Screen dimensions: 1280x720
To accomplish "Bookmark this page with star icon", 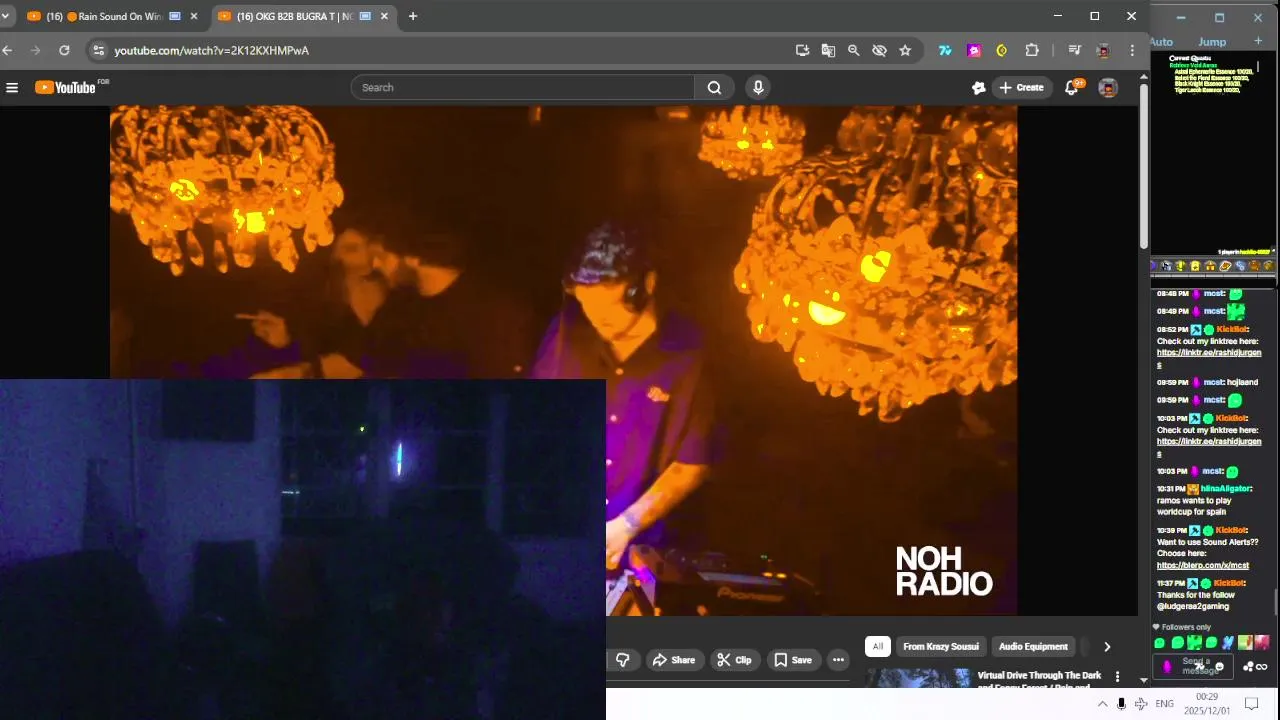I will pyautogui.click(x=905, y=50).
